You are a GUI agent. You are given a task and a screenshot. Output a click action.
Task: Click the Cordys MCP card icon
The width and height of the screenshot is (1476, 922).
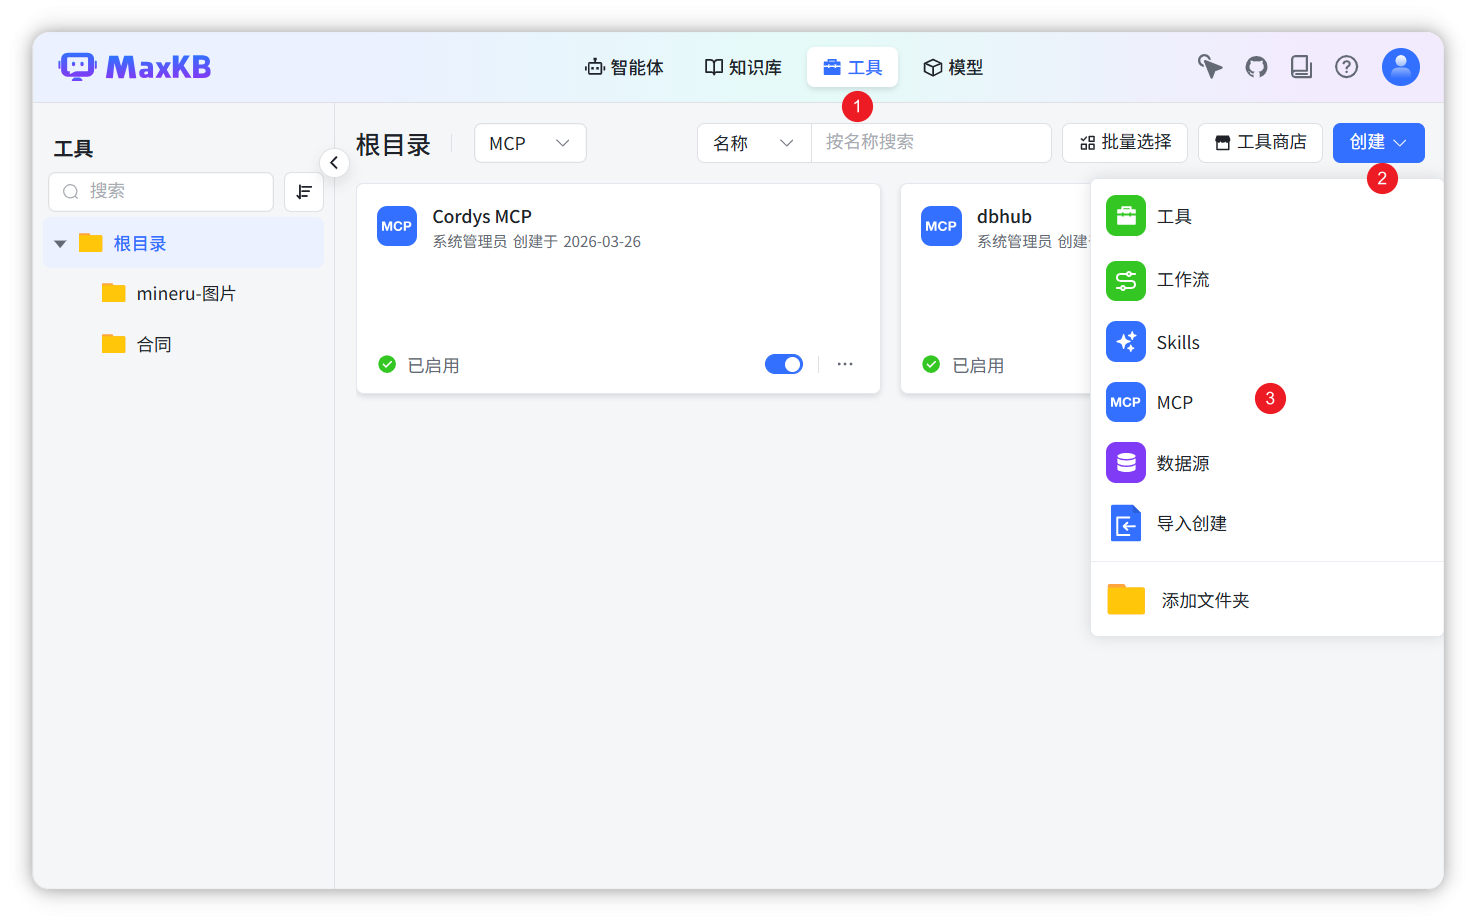[x=397, y=226]
